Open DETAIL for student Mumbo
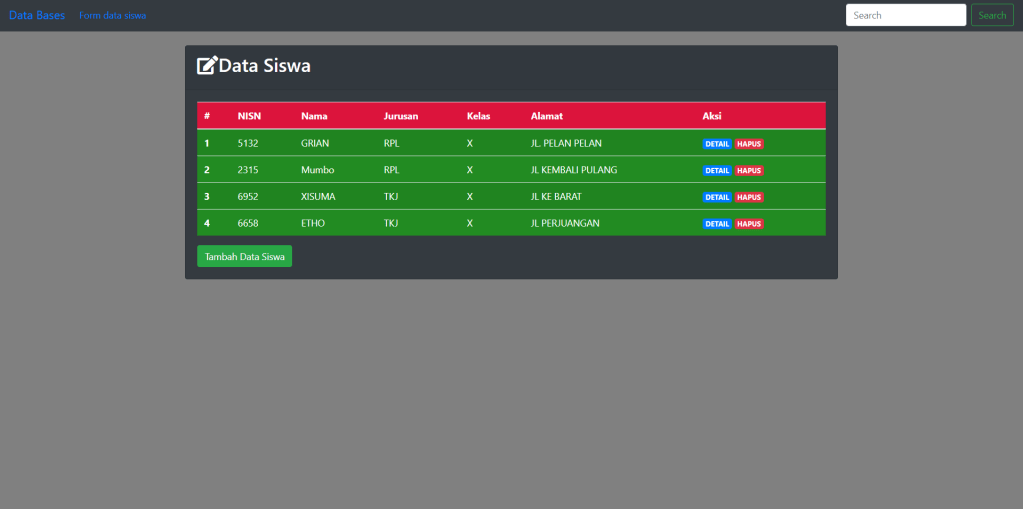 tap(717, 171)
